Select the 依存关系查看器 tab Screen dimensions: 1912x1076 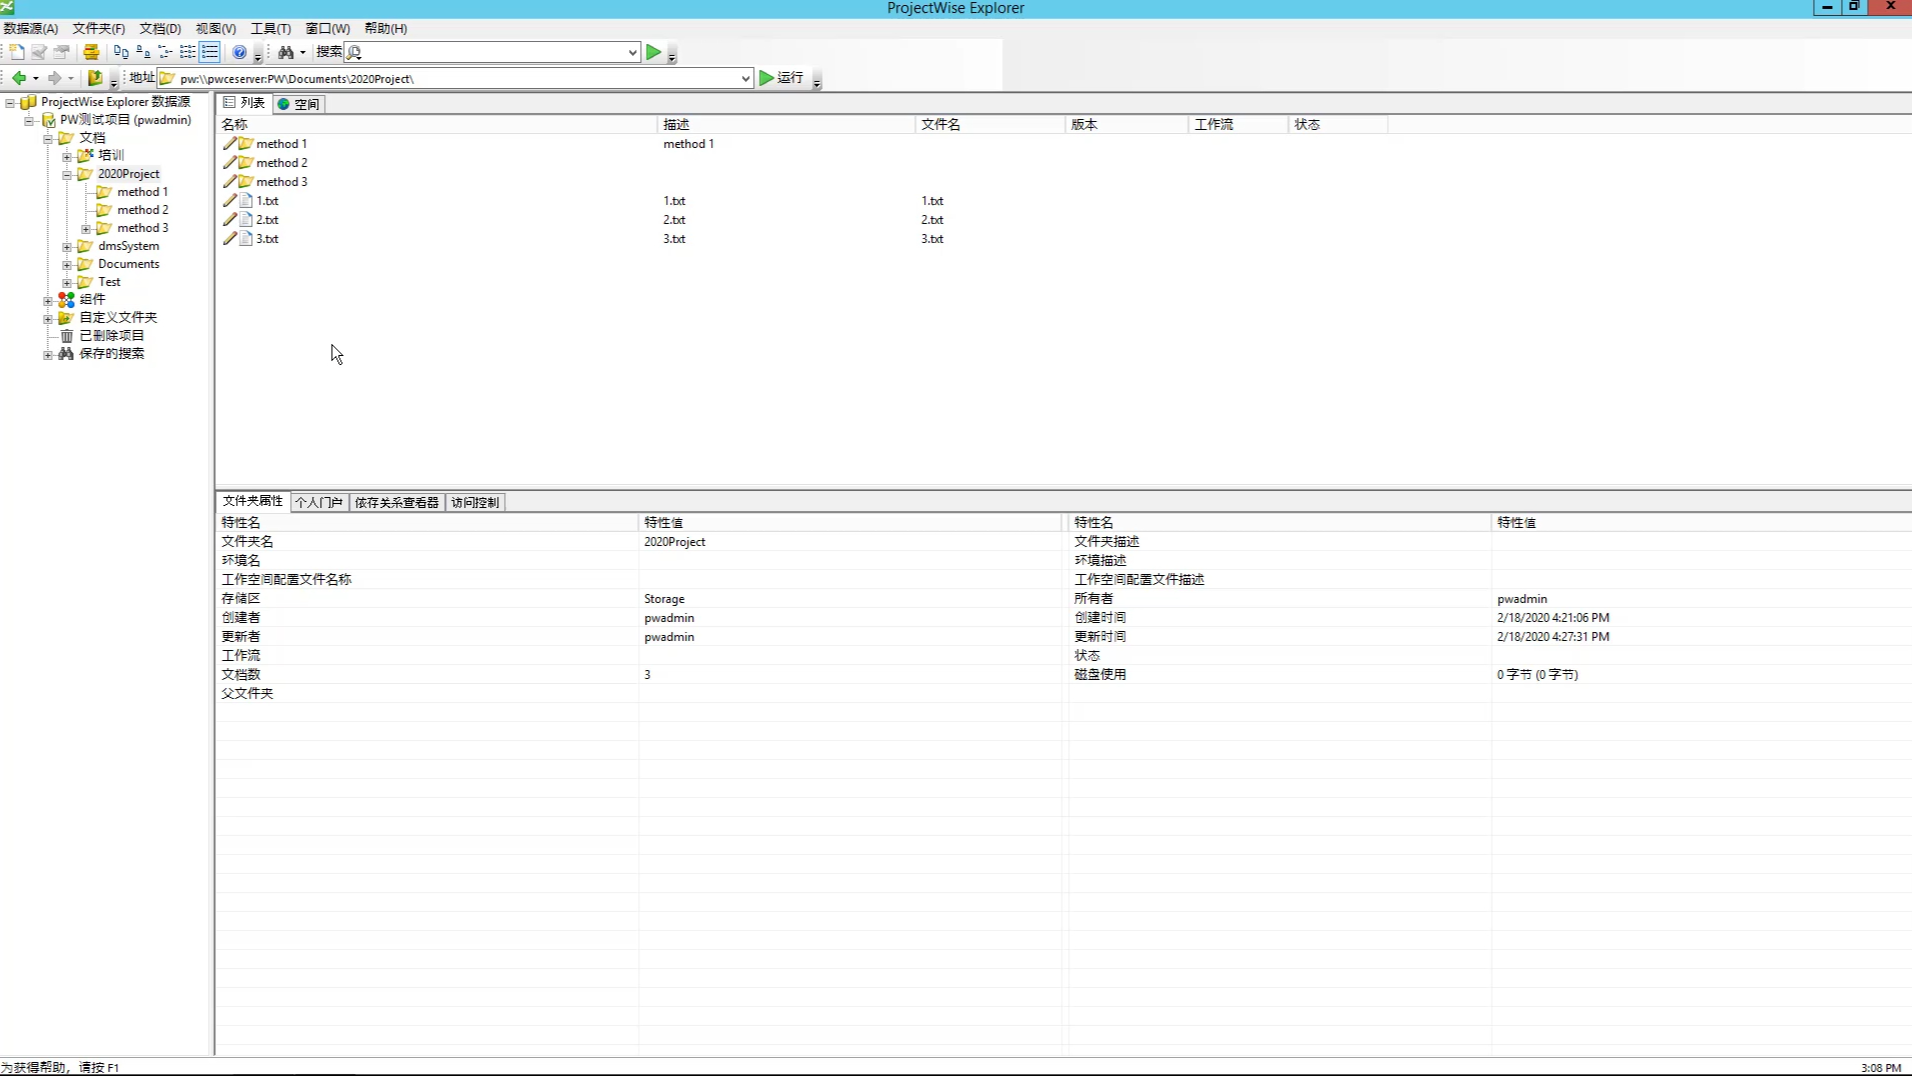[x=396, y=502]
